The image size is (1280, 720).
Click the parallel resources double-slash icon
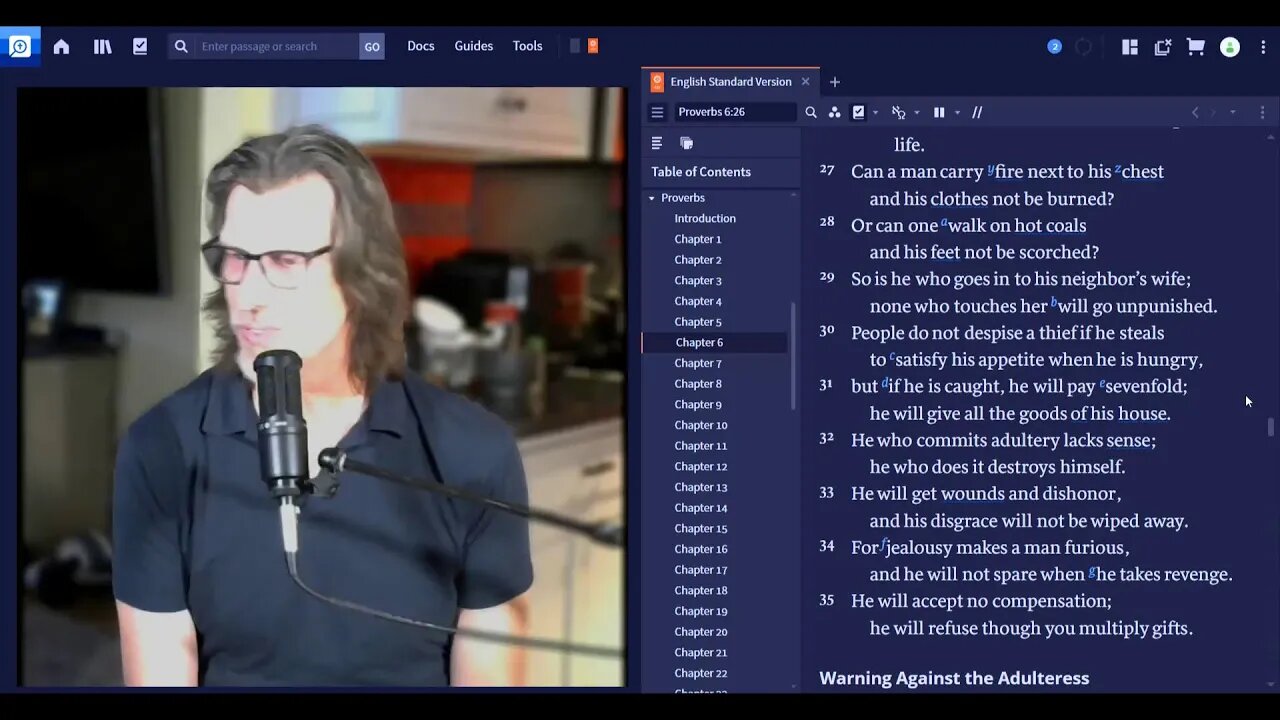(x=977, y=112)
